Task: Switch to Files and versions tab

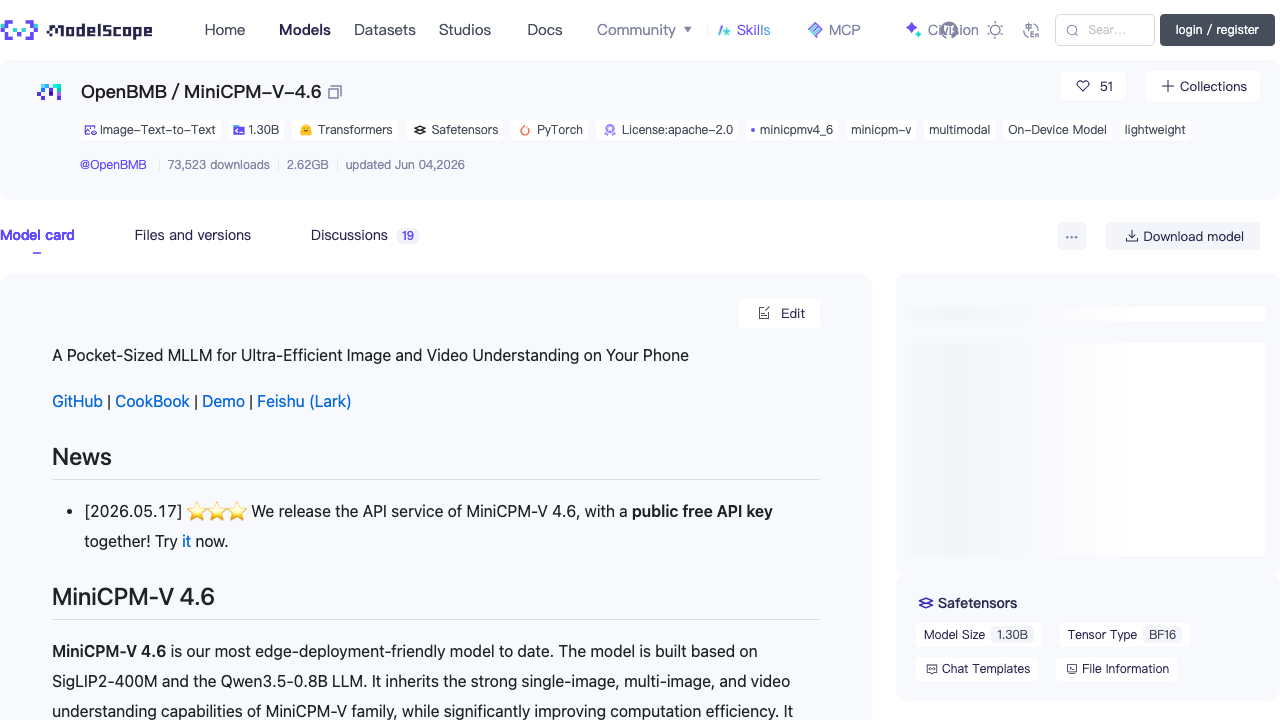Action: point(193,236)
